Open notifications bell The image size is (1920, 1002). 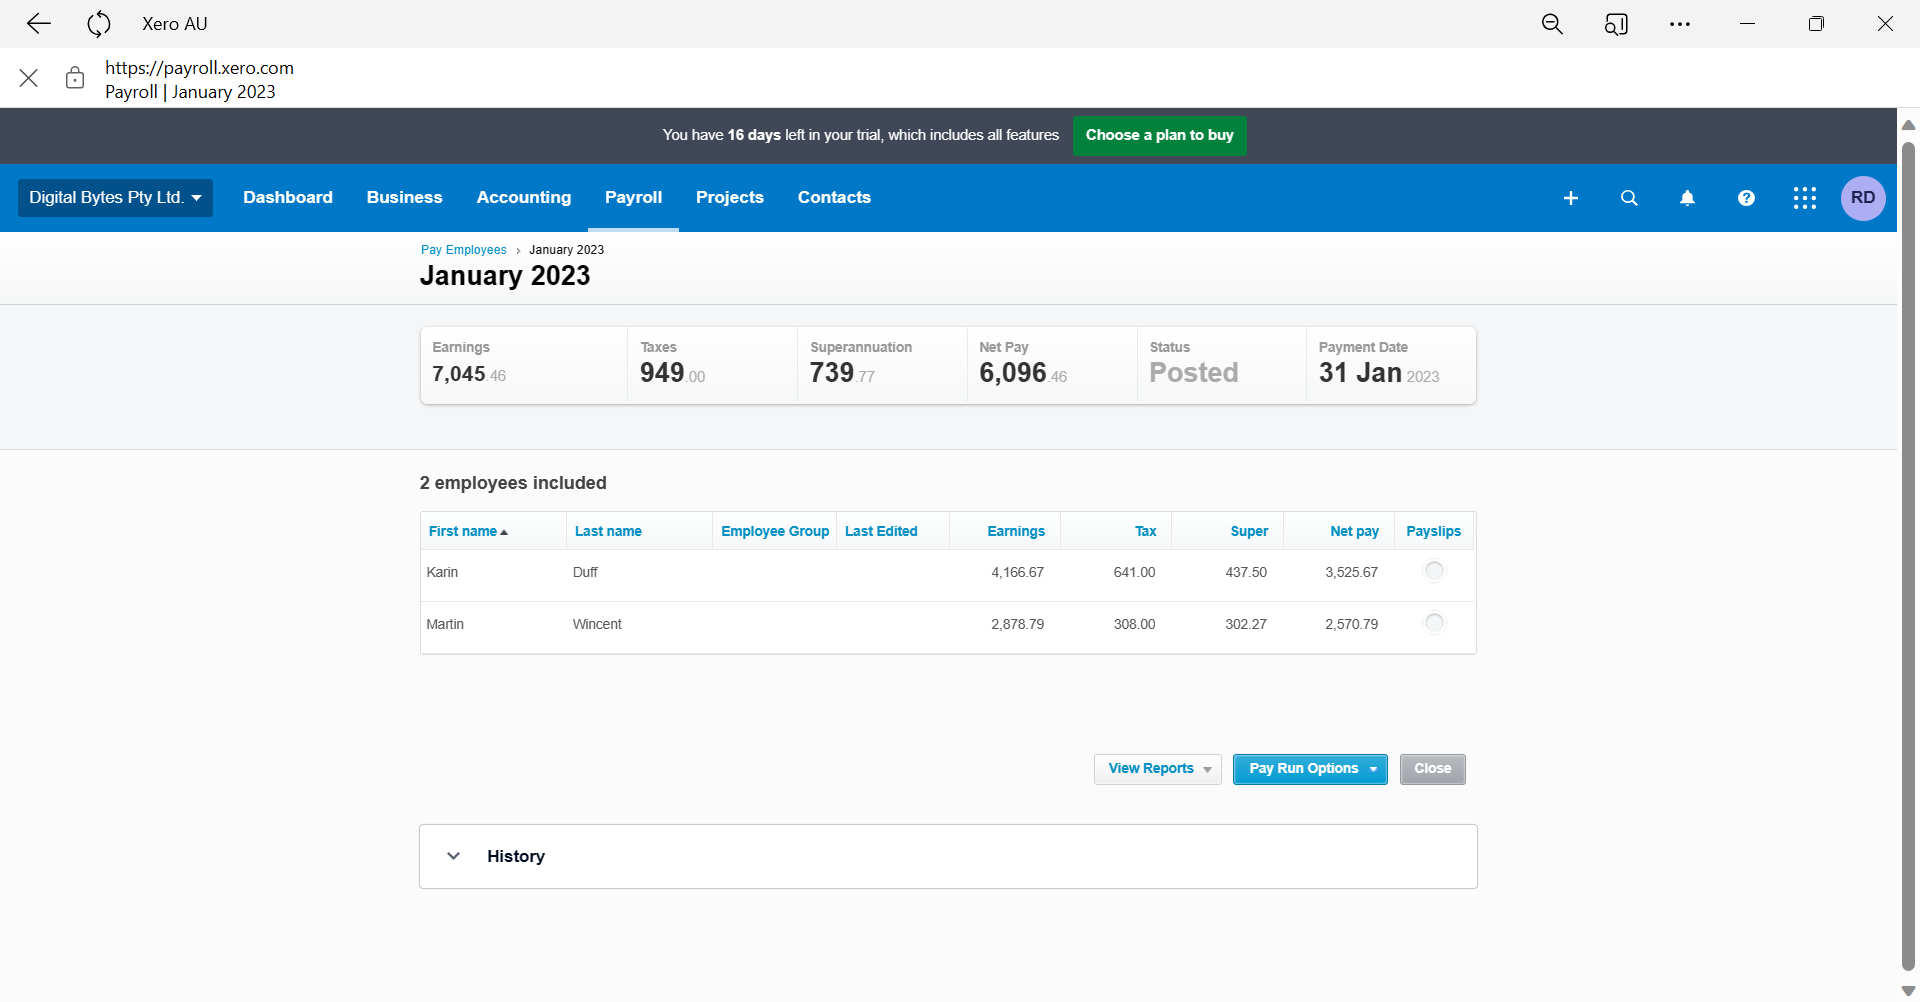coord(1687,198)
